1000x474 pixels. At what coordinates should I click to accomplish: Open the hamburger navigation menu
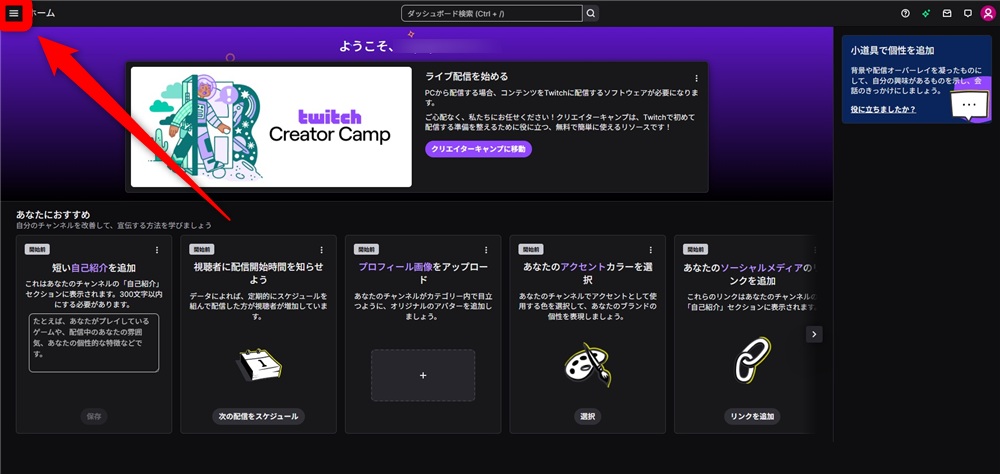point(14,13)
